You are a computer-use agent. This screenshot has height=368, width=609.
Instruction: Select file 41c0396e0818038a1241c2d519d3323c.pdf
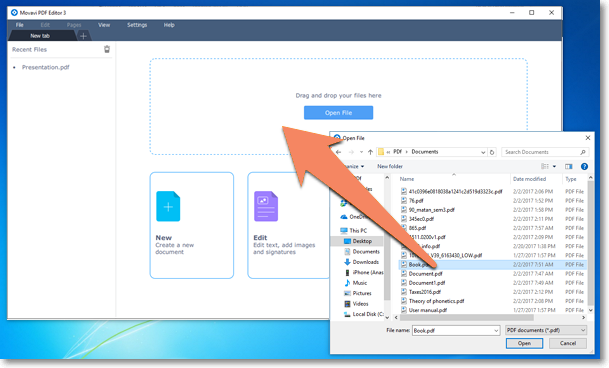click(455, 192)
